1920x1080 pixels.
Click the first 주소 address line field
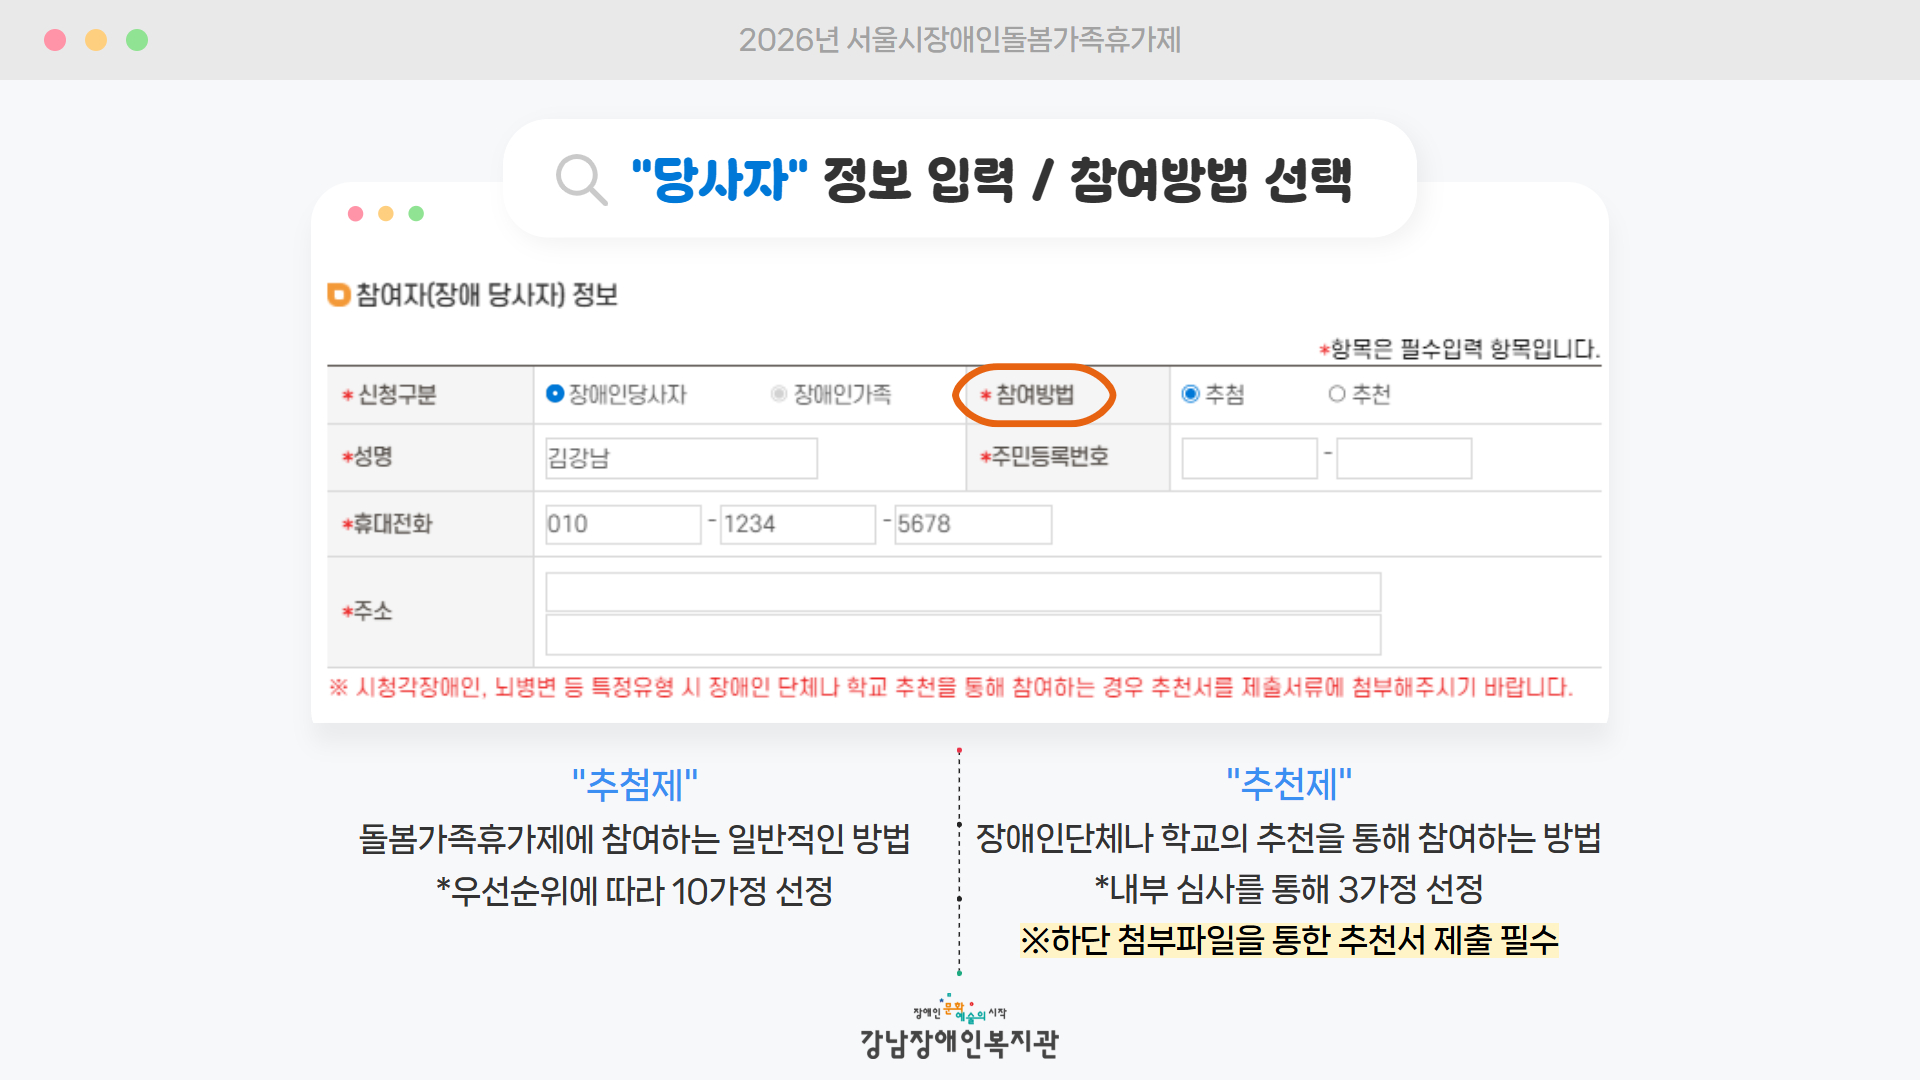963,592
